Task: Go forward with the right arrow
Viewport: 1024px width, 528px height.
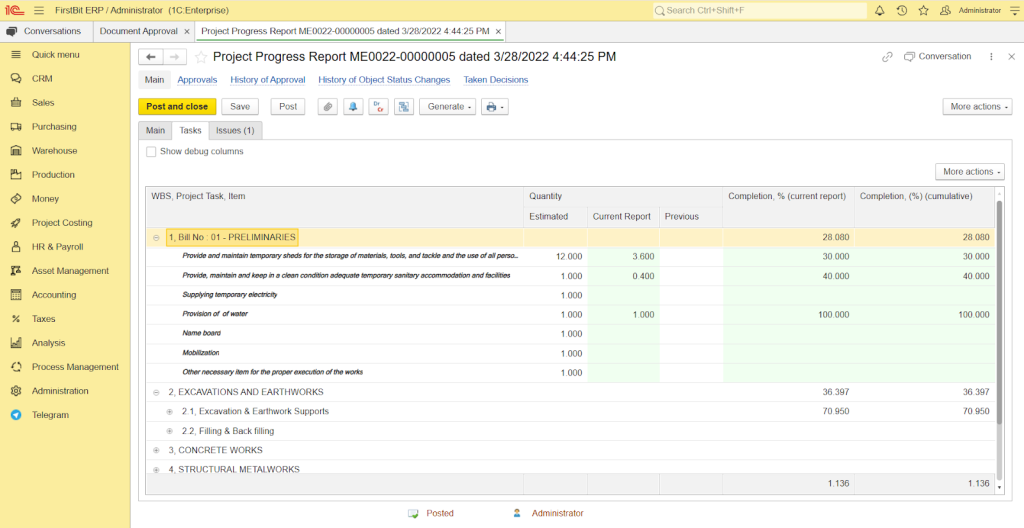Action: pos(174,57)
